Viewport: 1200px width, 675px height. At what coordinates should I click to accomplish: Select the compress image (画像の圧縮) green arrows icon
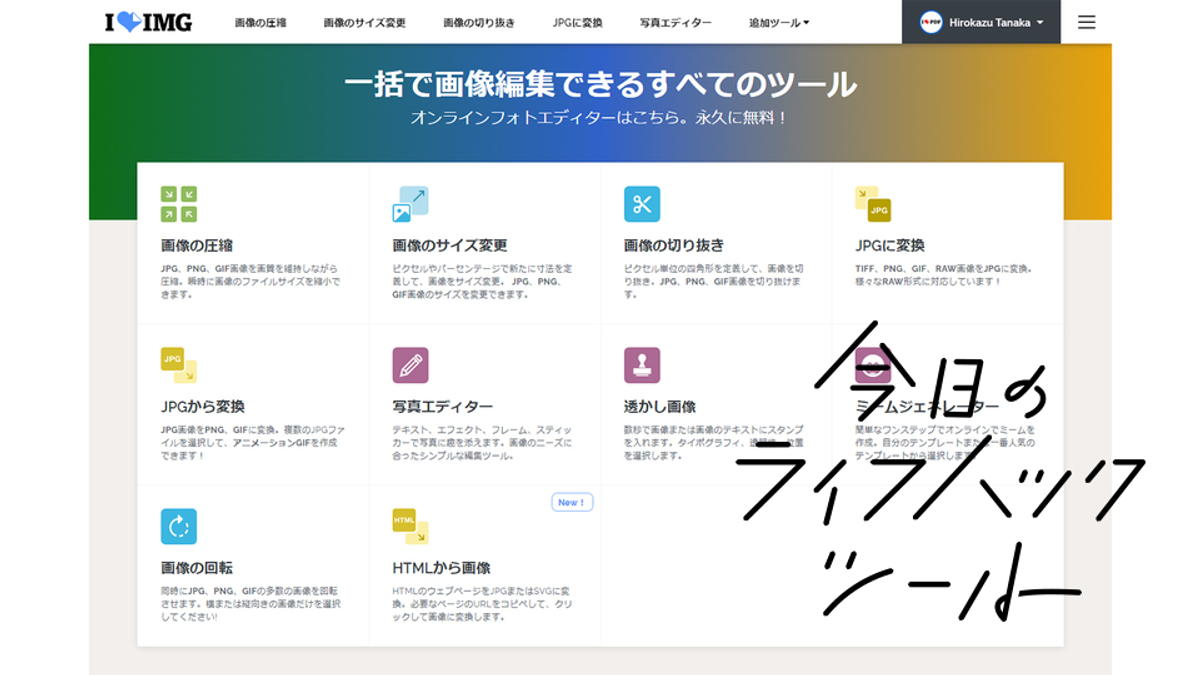point(179,204)
